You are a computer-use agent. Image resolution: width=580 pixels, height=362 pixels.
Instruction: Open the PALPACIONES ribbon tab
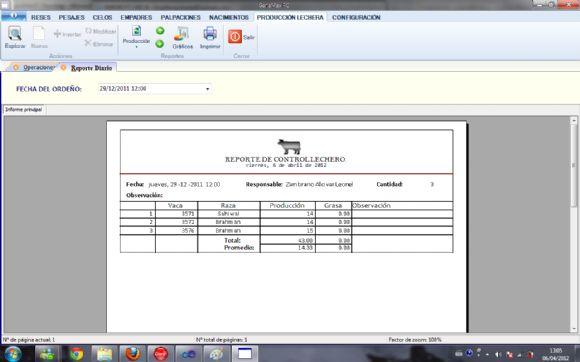tap(181, 17)
